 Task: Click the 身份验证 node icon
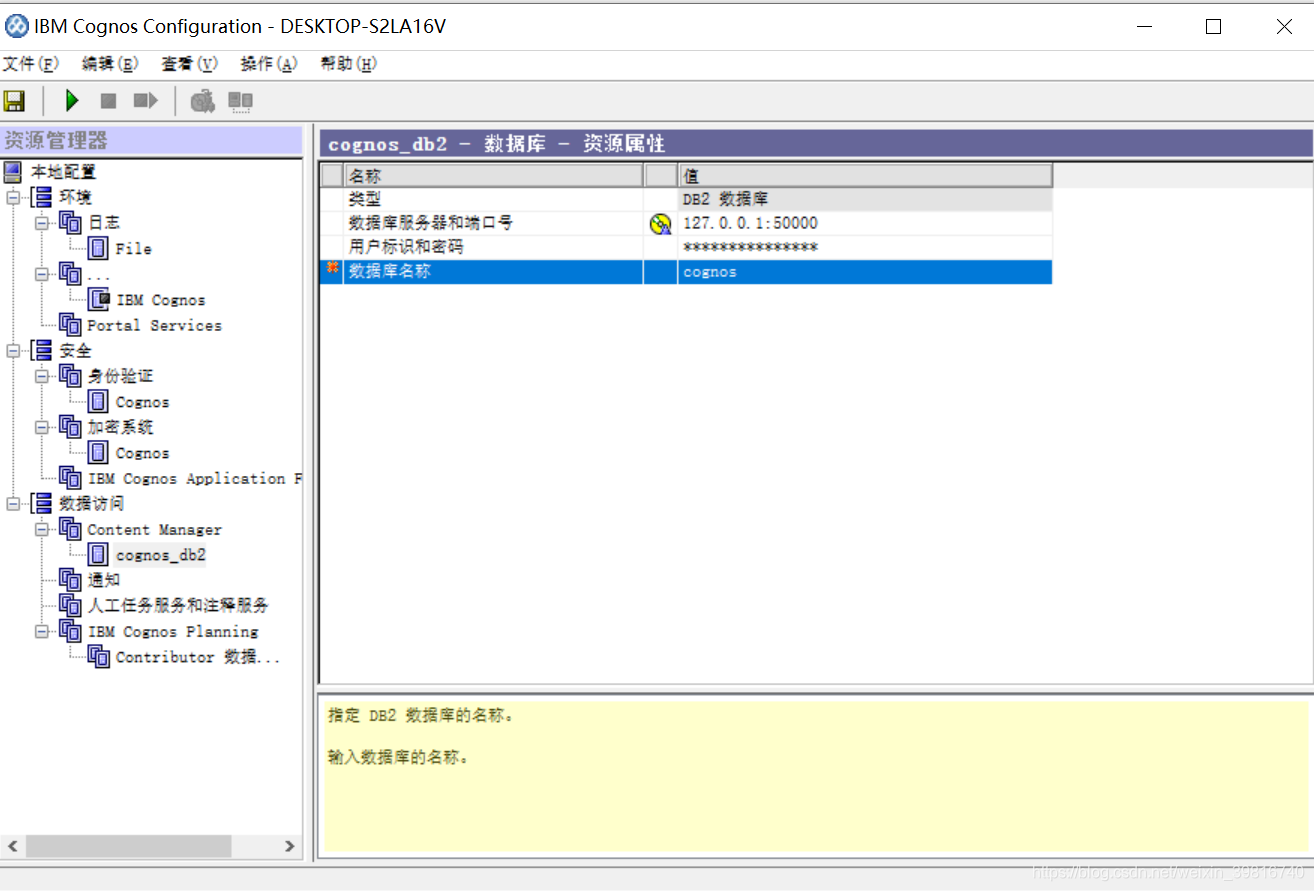pyautogui.click(x=70, y=376)
